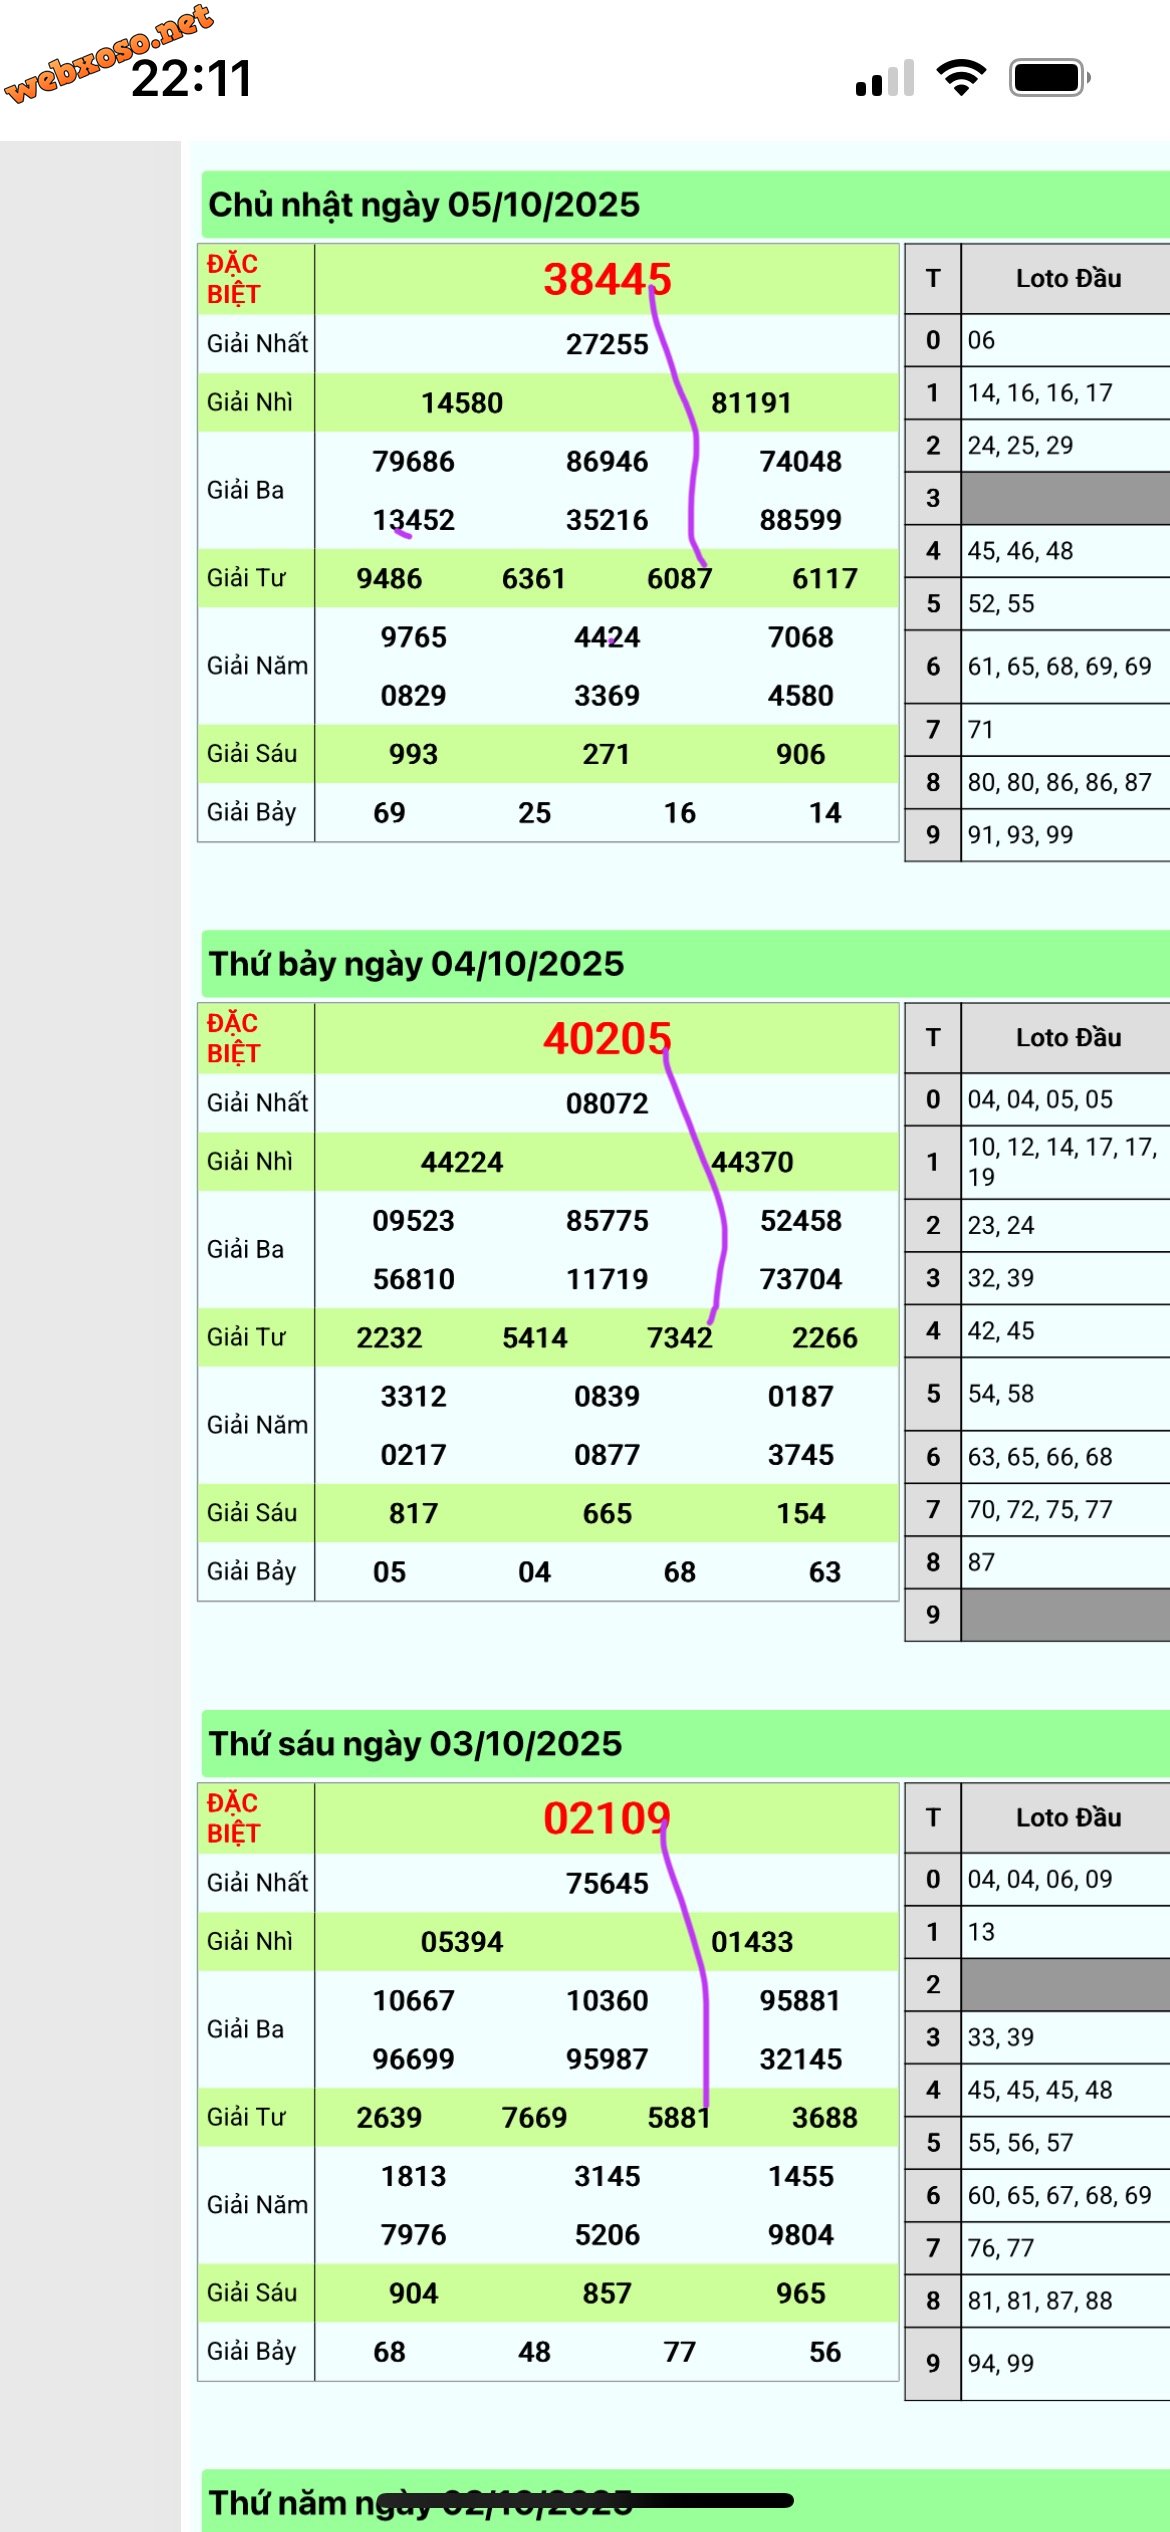Screen dimensions: 1170x2532
Task: Tap fourth prize number 6087
Action: [679, 579]
